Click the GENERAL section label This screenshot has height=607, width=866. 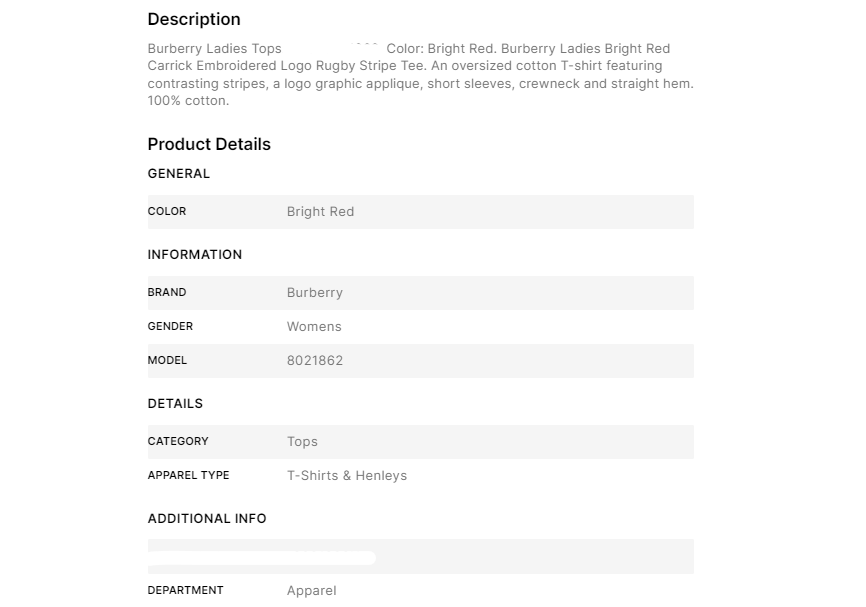pos(179,174)
